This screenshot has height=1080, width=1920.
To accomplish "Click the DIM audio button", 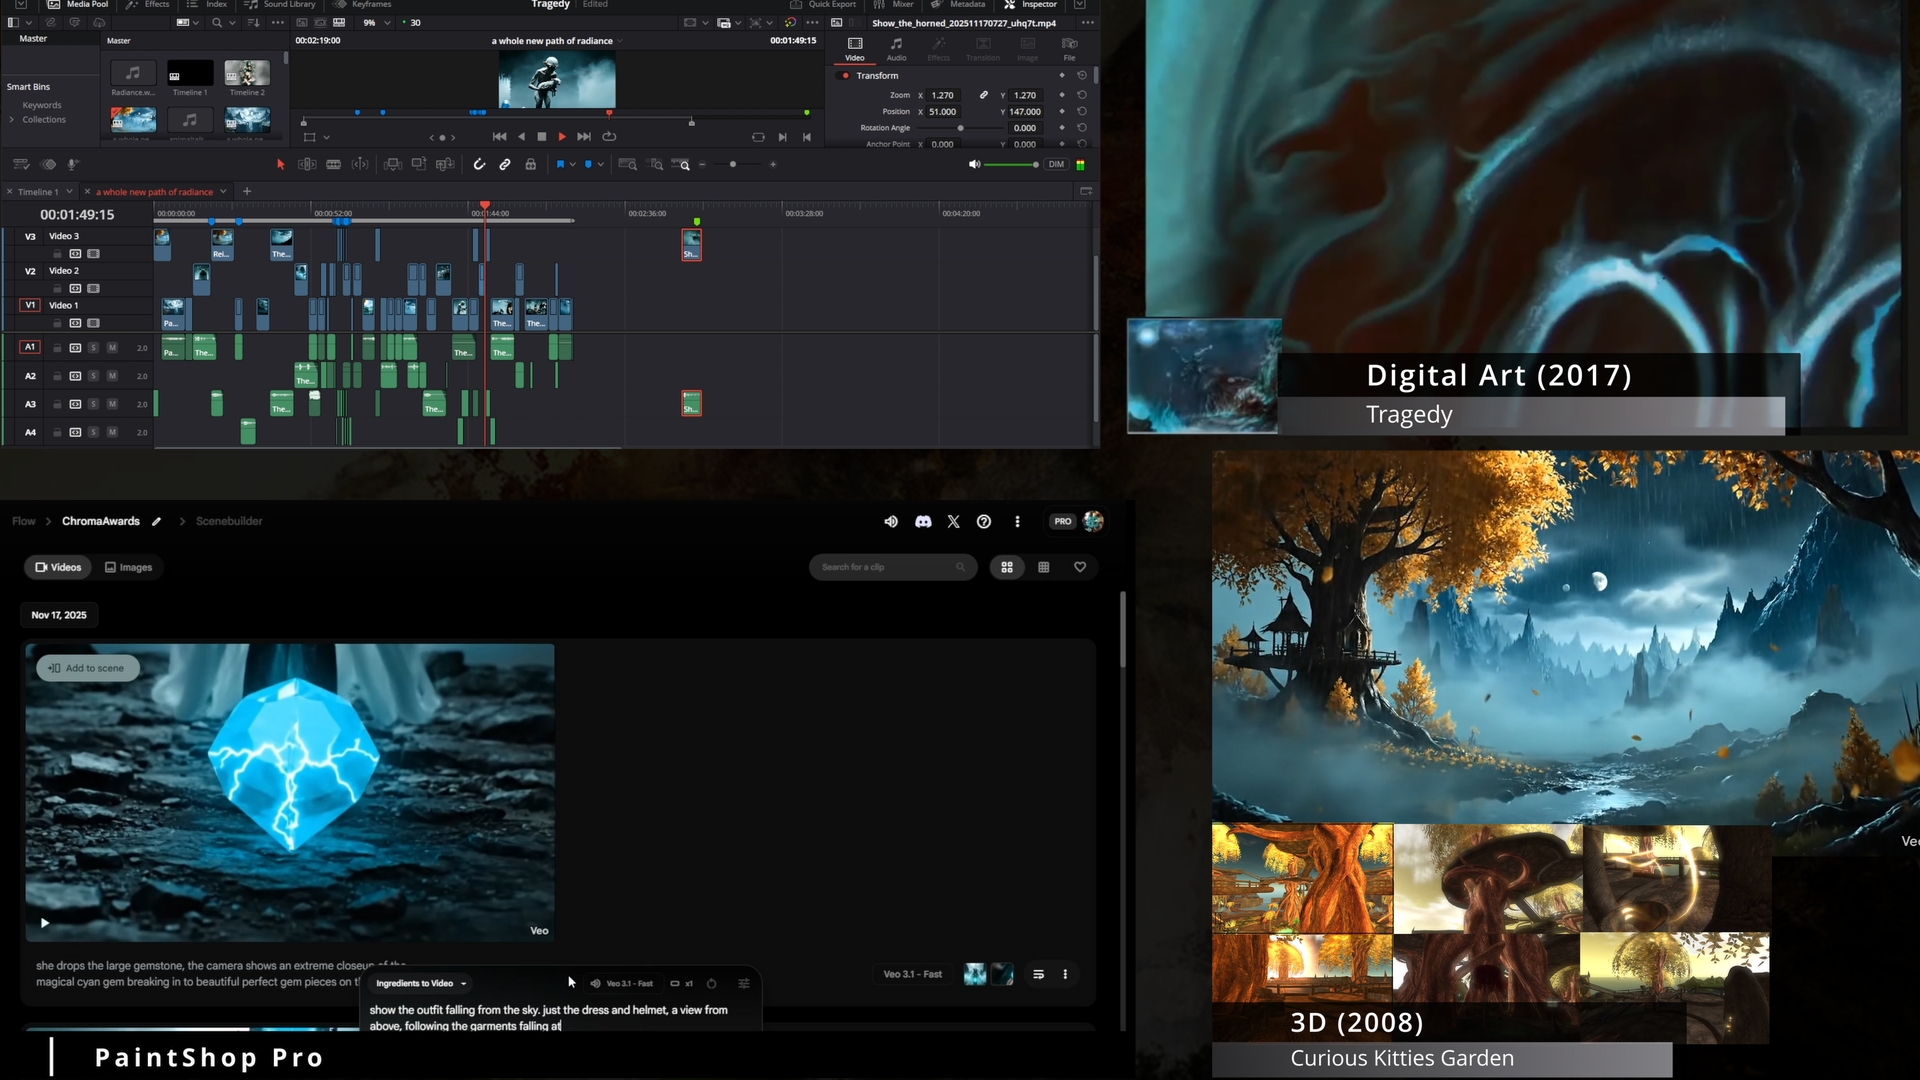I will (x=1056, y=164).
